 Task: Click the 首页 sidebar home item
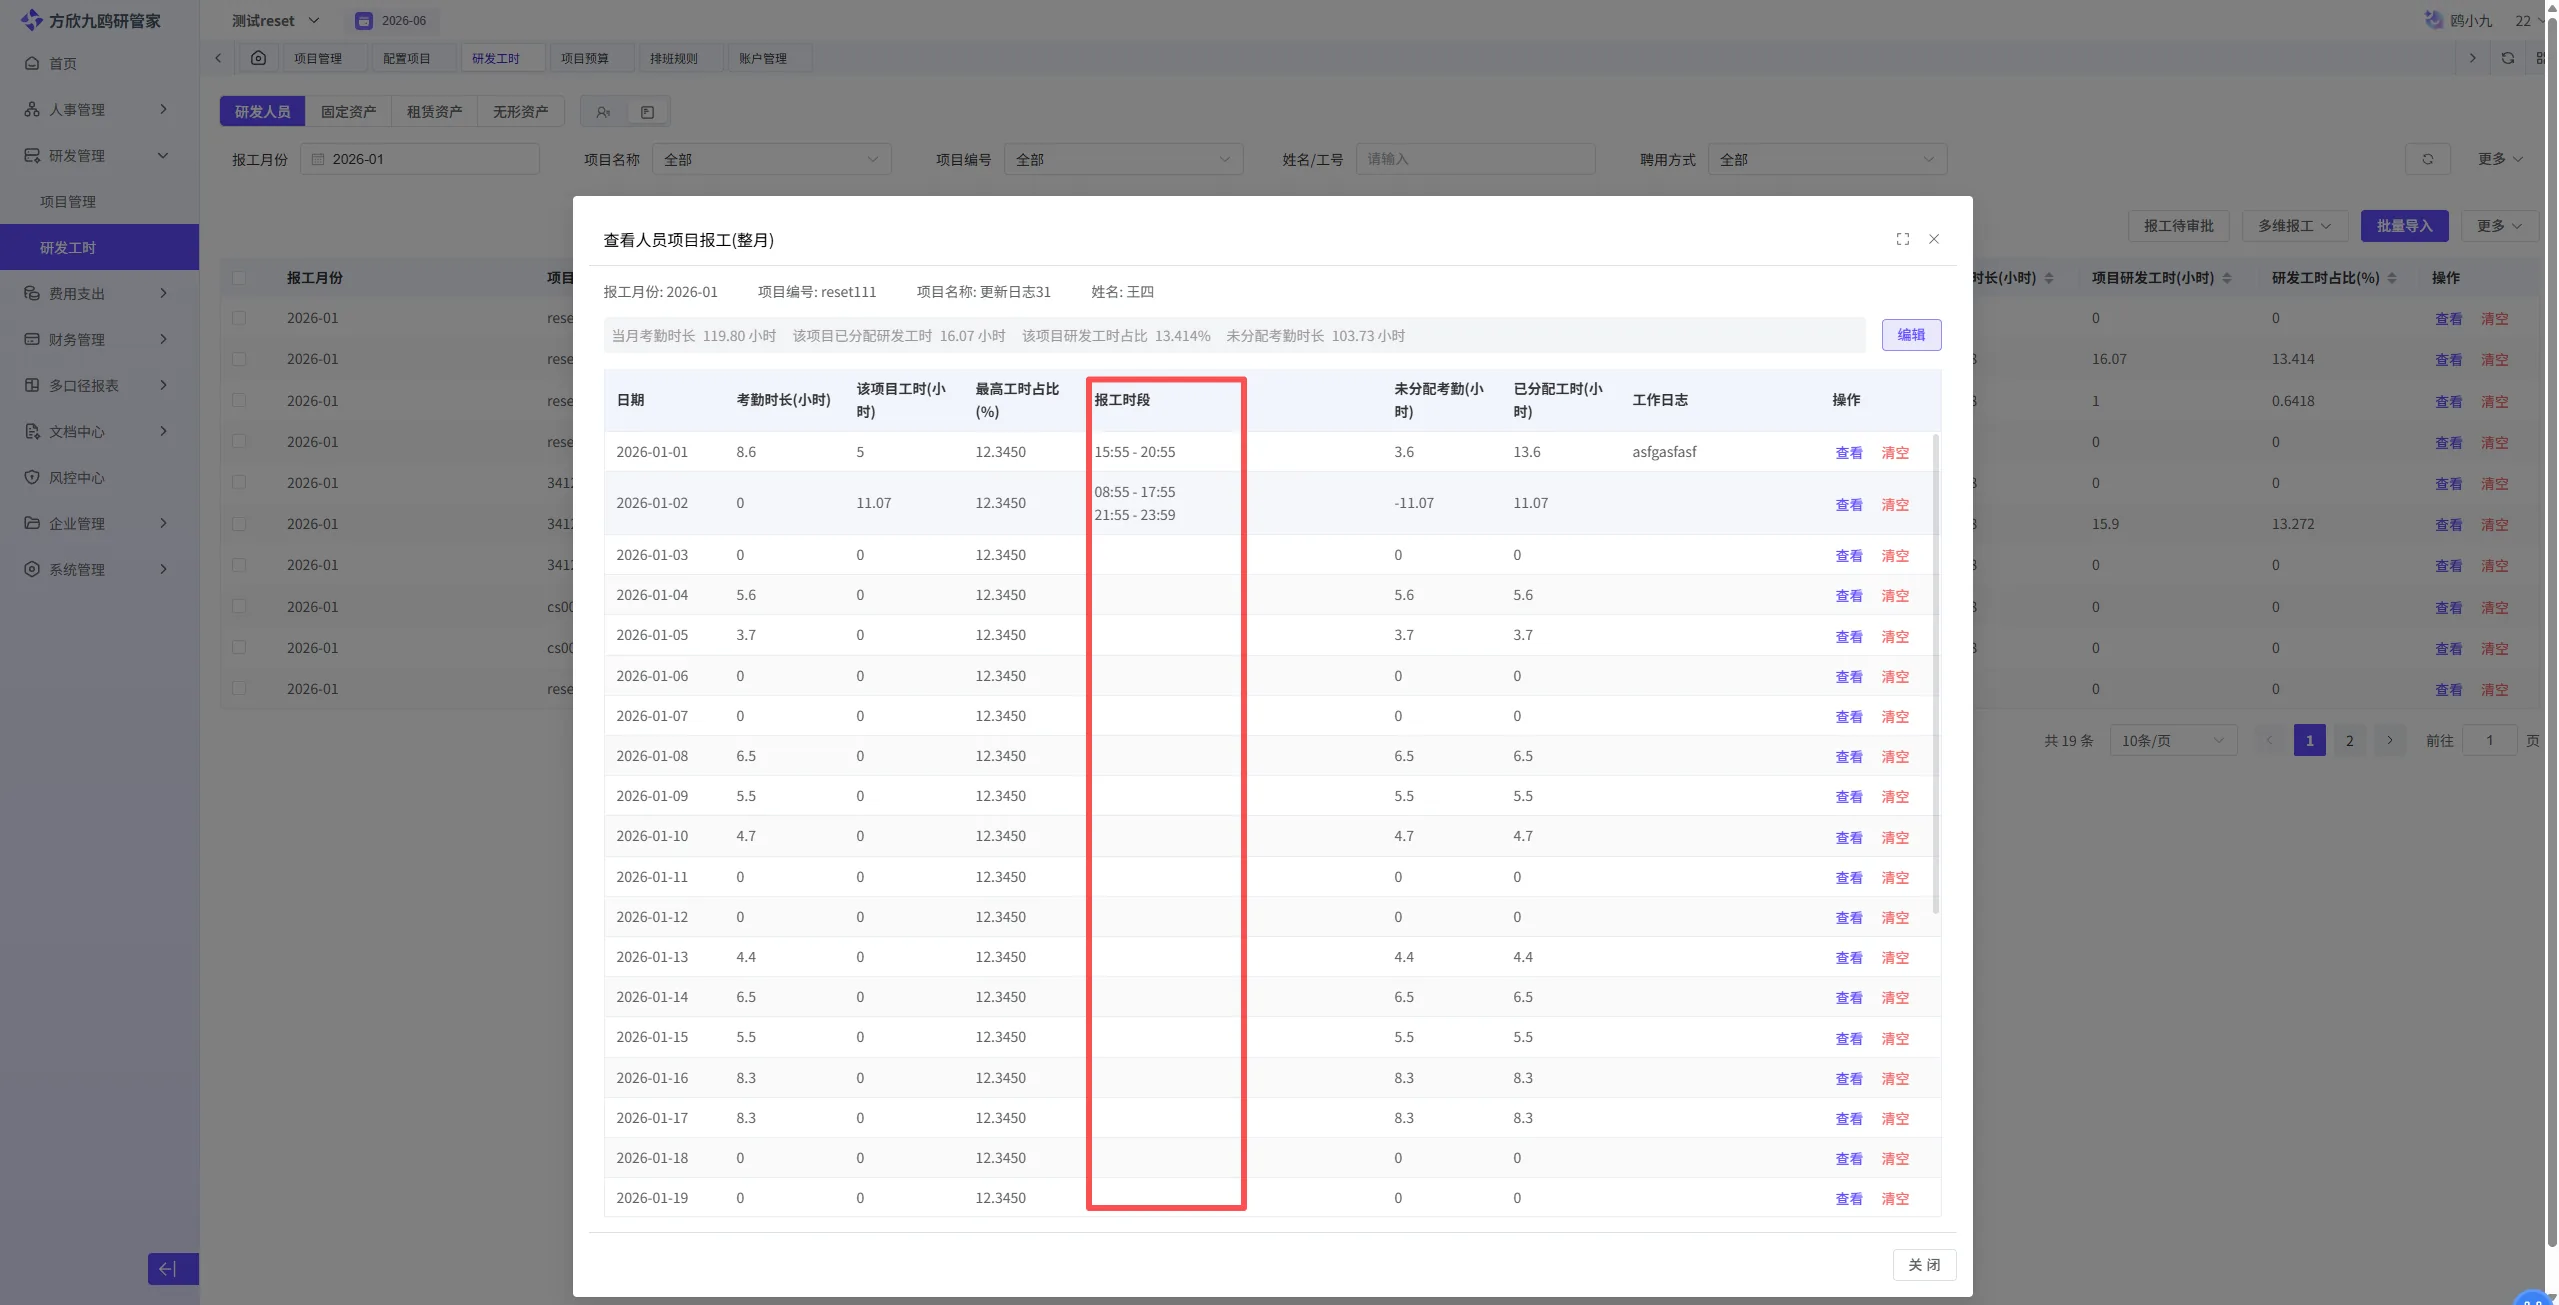(99, 63)
